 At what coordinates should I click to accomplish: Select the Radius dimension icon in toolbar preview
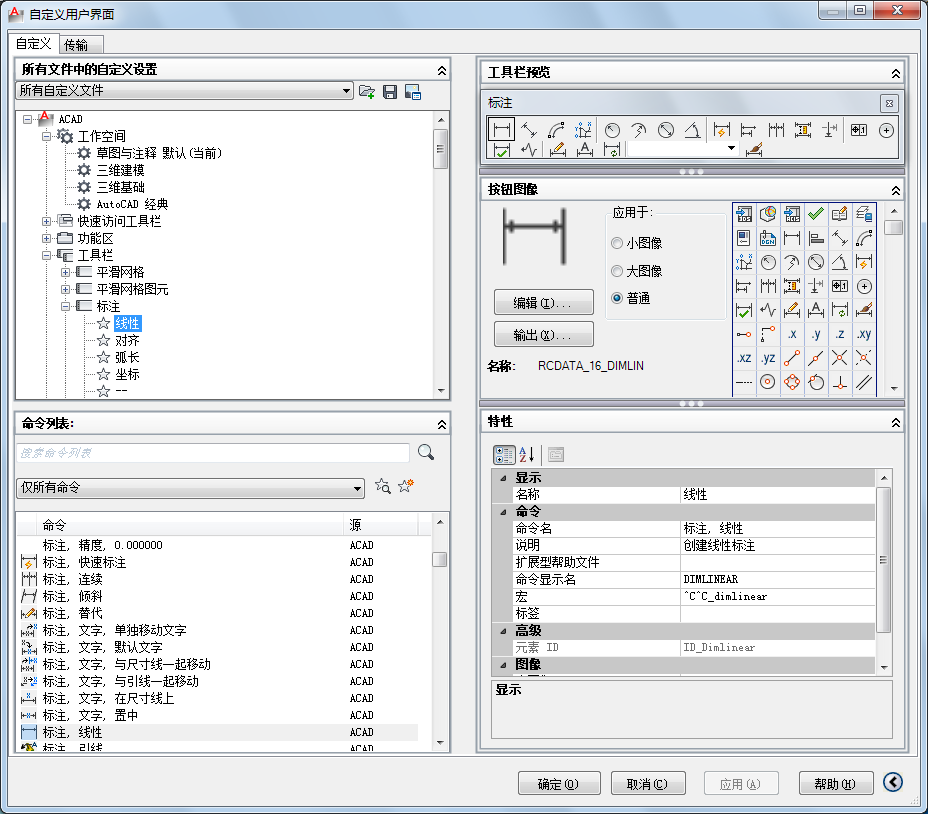tap(612, 130)
